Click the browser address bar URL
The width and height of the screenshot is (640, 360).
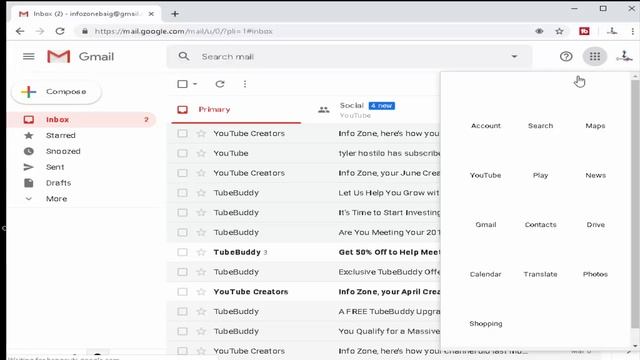tap(183, 31)
